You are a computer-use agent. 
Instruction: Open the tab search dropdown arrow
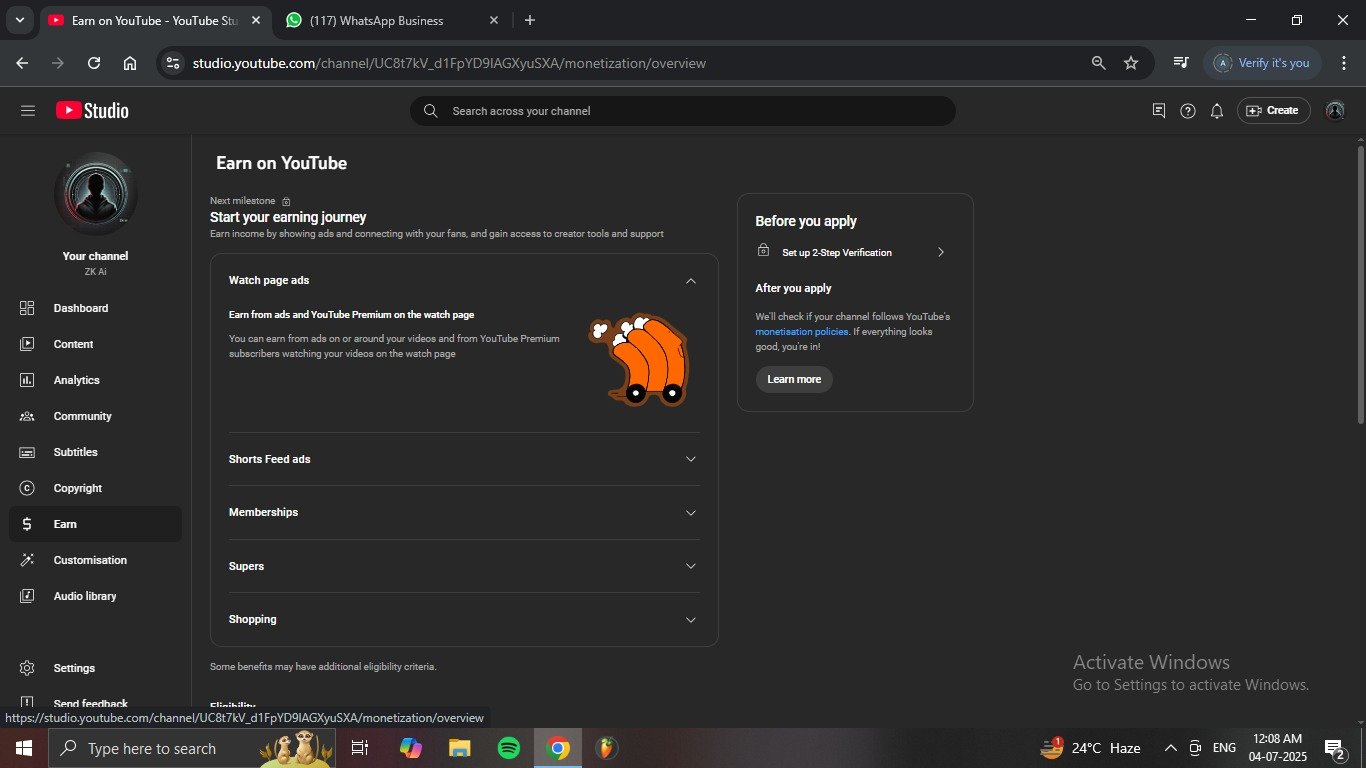click(19, 20)
